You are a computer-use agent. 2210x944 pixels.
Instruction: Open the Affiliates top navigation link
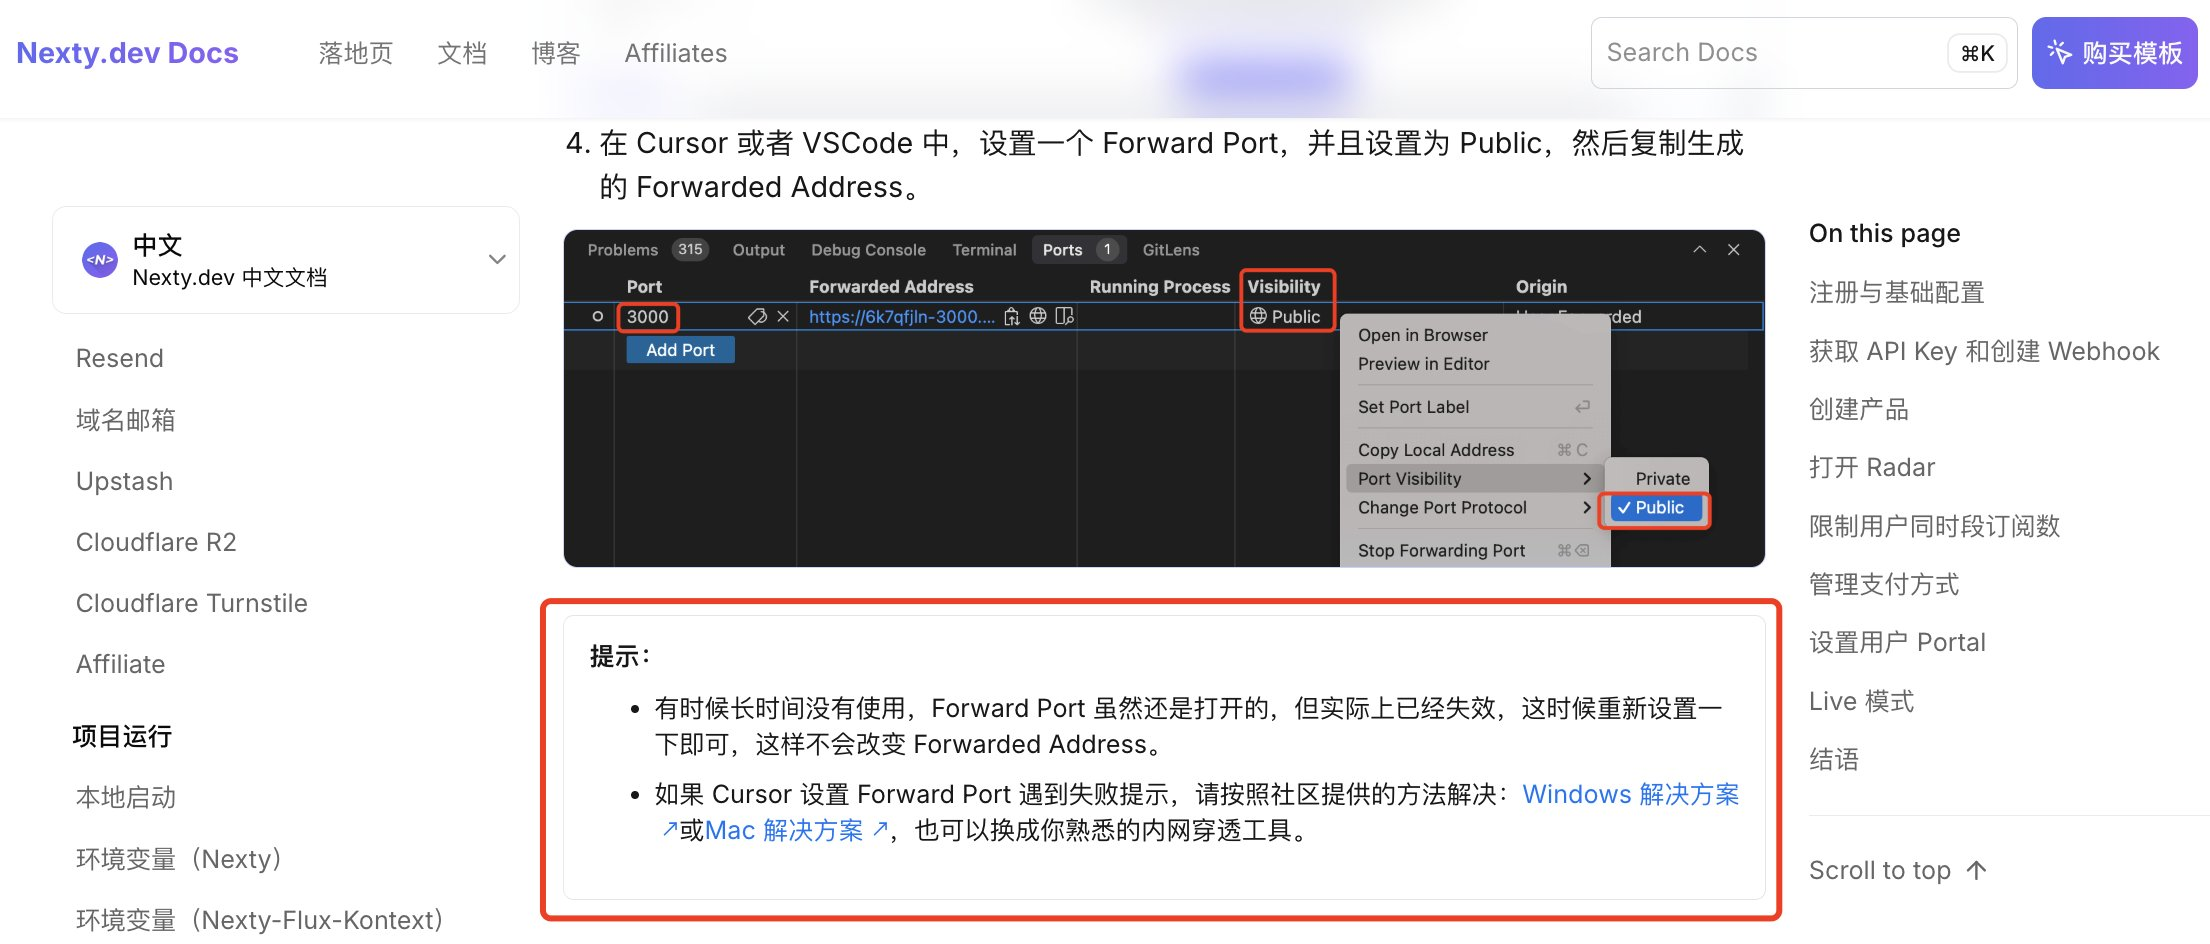675,53
